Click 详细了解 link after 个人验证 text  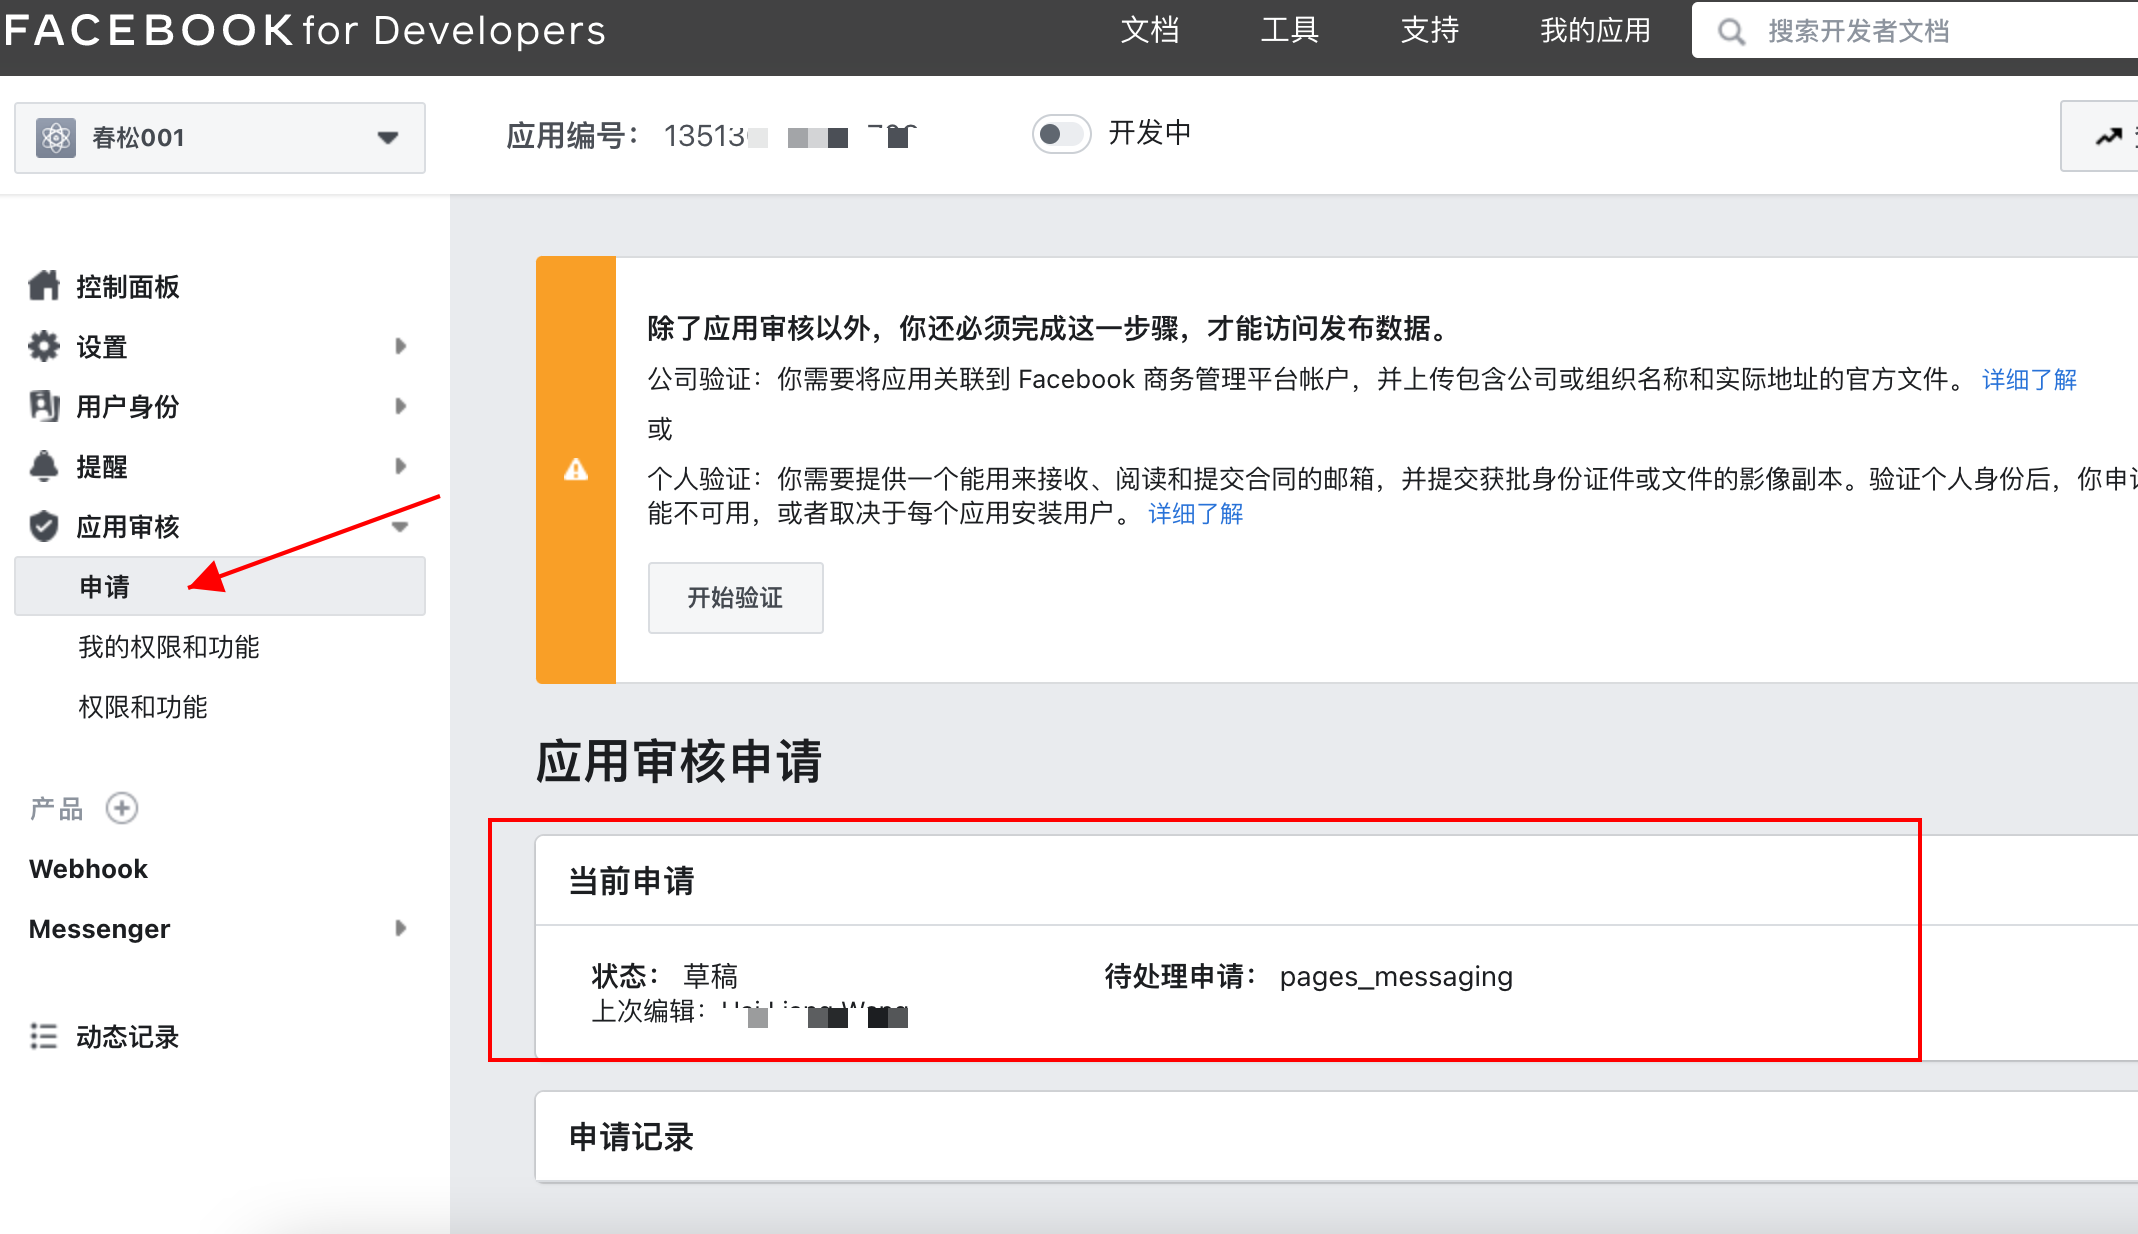(x=1196, y=514)
